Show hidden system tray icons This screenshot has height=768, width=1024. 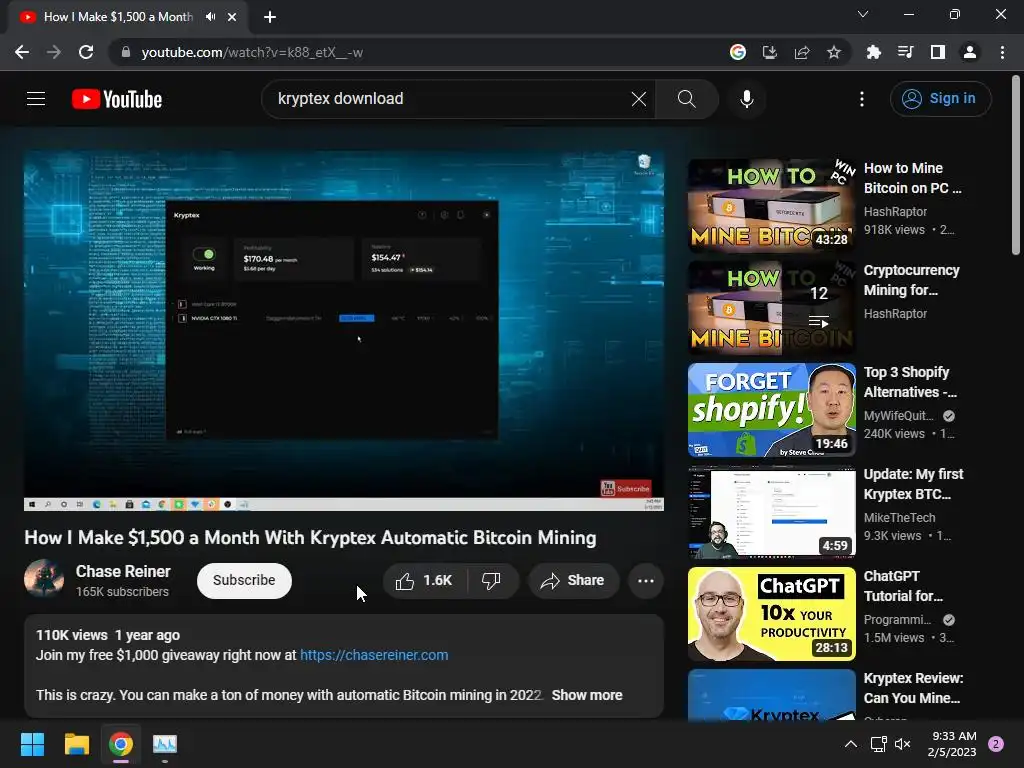tap(851, 744)
